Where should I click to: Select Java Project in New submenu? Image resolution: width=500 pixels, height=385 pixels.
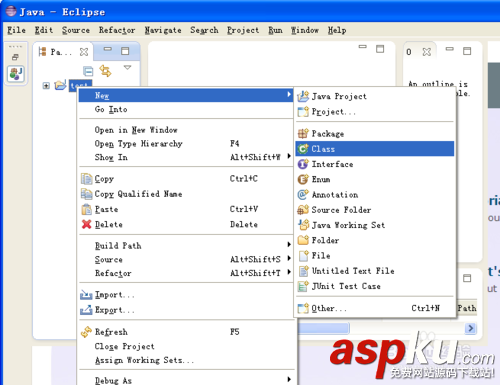375,96
